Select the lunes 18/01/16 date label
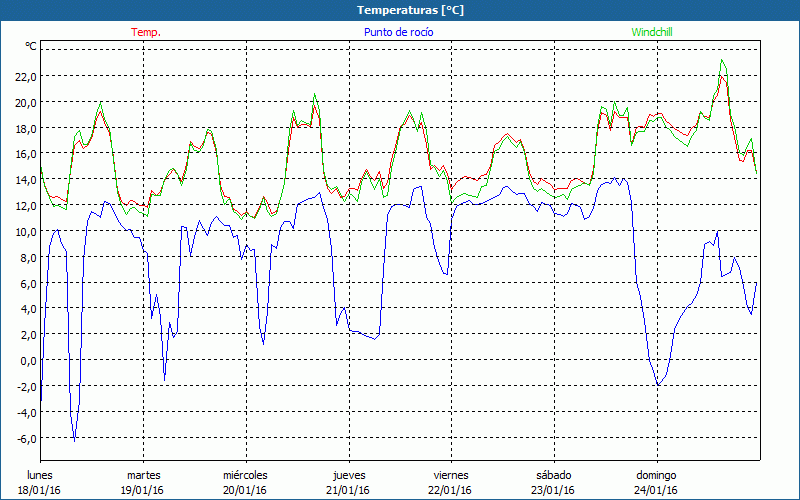 click(x=40, y=482)
